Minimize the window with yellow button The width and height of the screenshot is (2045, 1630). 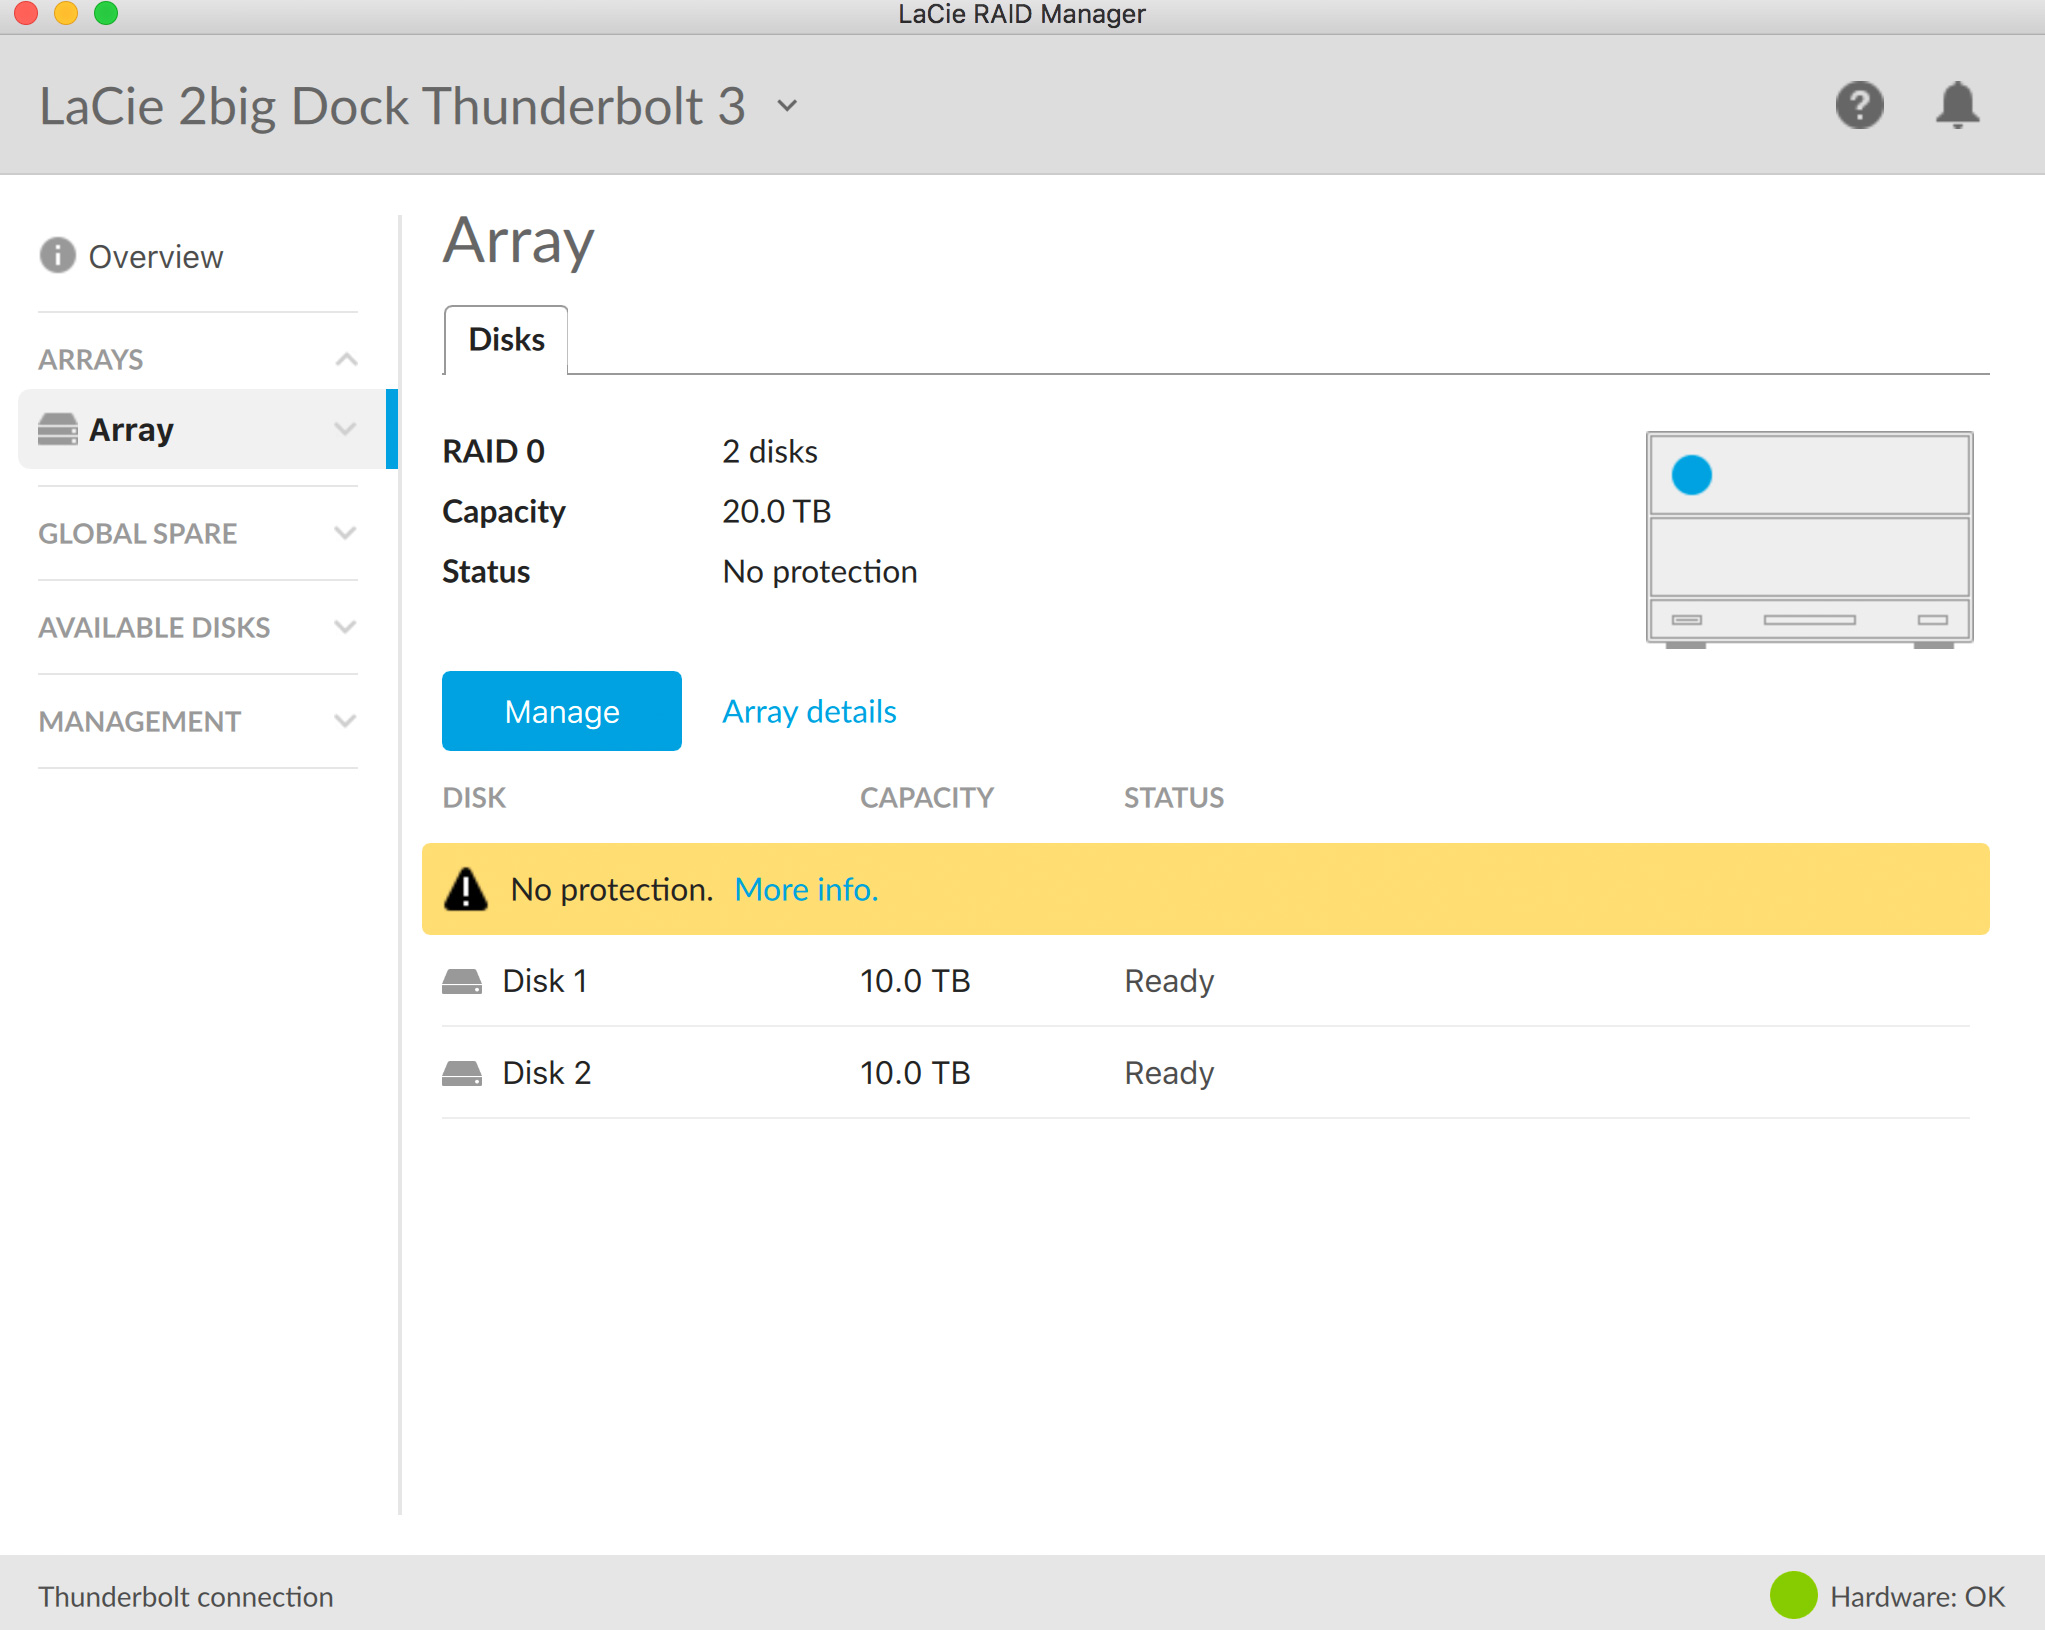point(66,13)
